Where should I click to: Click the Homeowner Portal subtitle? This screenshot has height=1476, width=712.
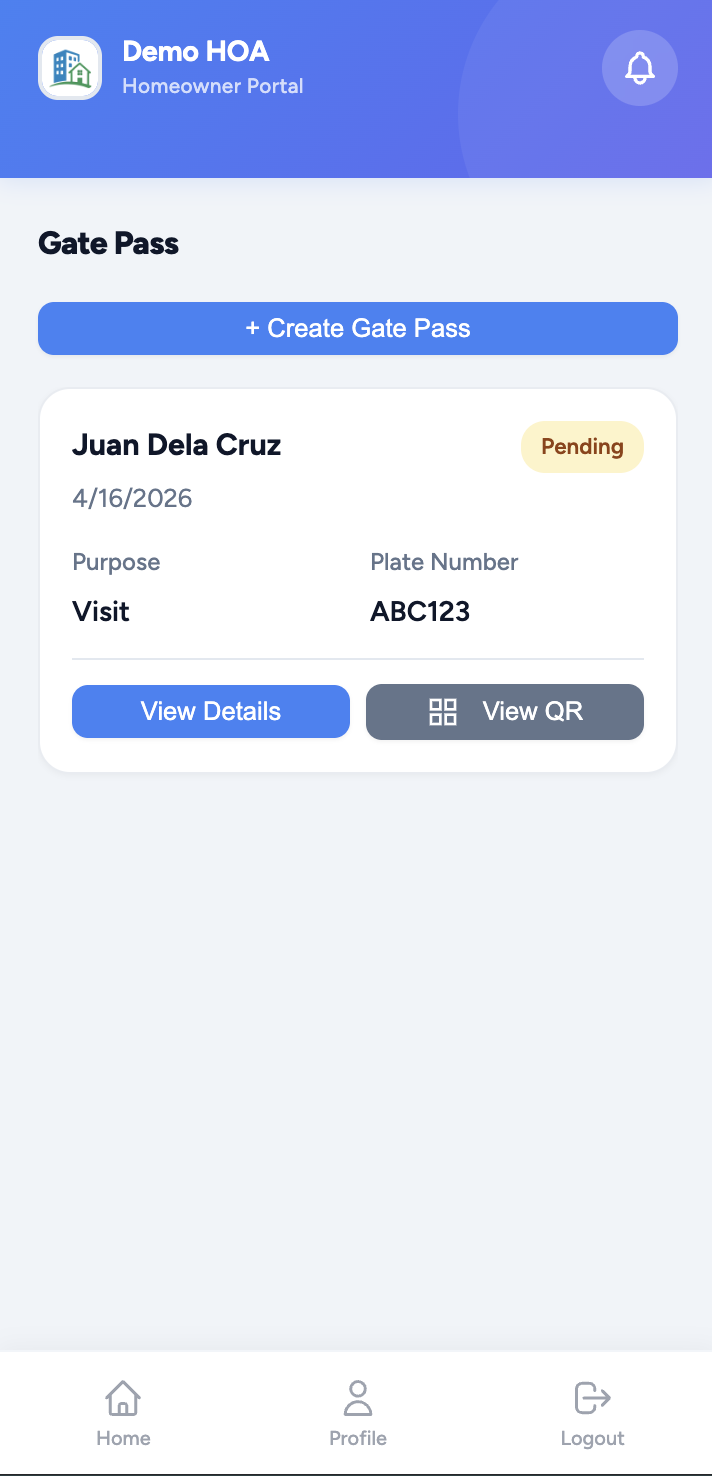coord(213,86)
